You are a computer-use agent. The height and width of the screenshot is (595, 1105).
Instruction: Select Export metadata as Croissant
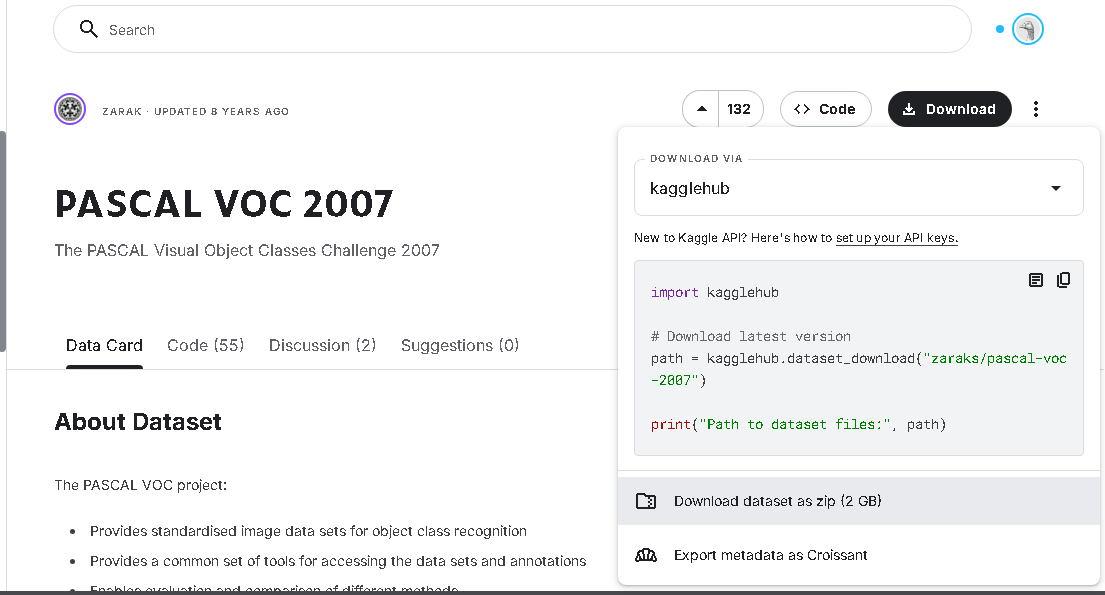(x=770, y=555)
